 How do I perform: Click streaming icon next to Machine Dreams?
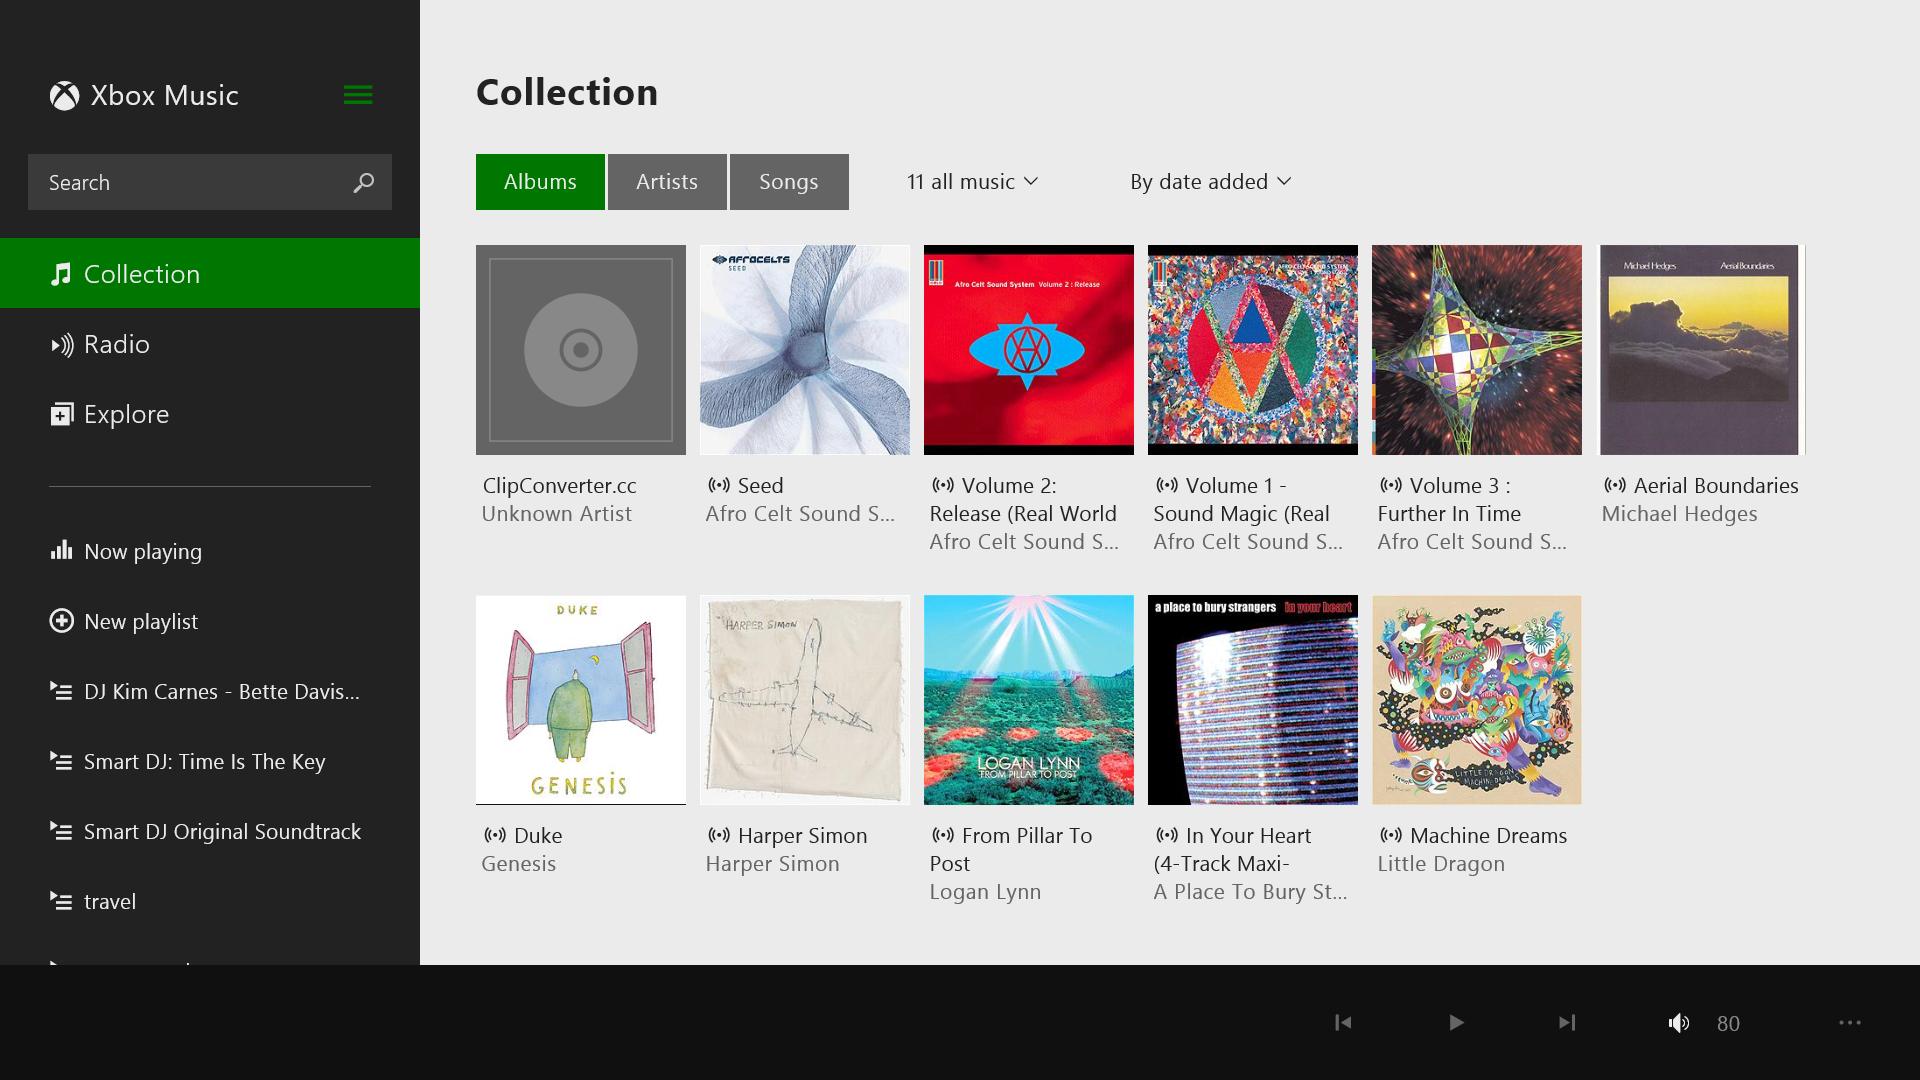pyautogui.click(x=1390, y=835)
